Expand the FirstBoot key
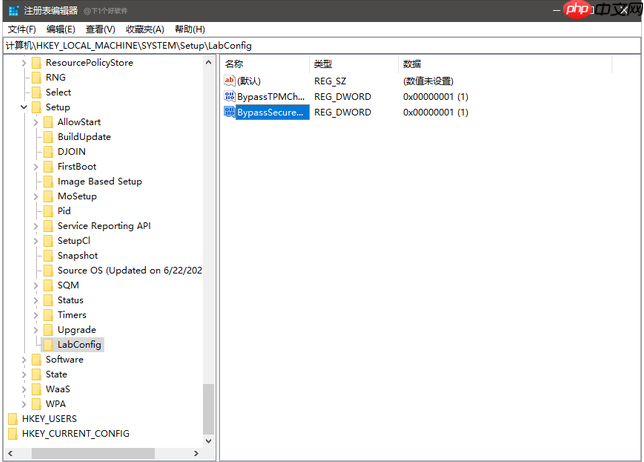Viewport: 644px width, 462px height. [x=36, y=167]
